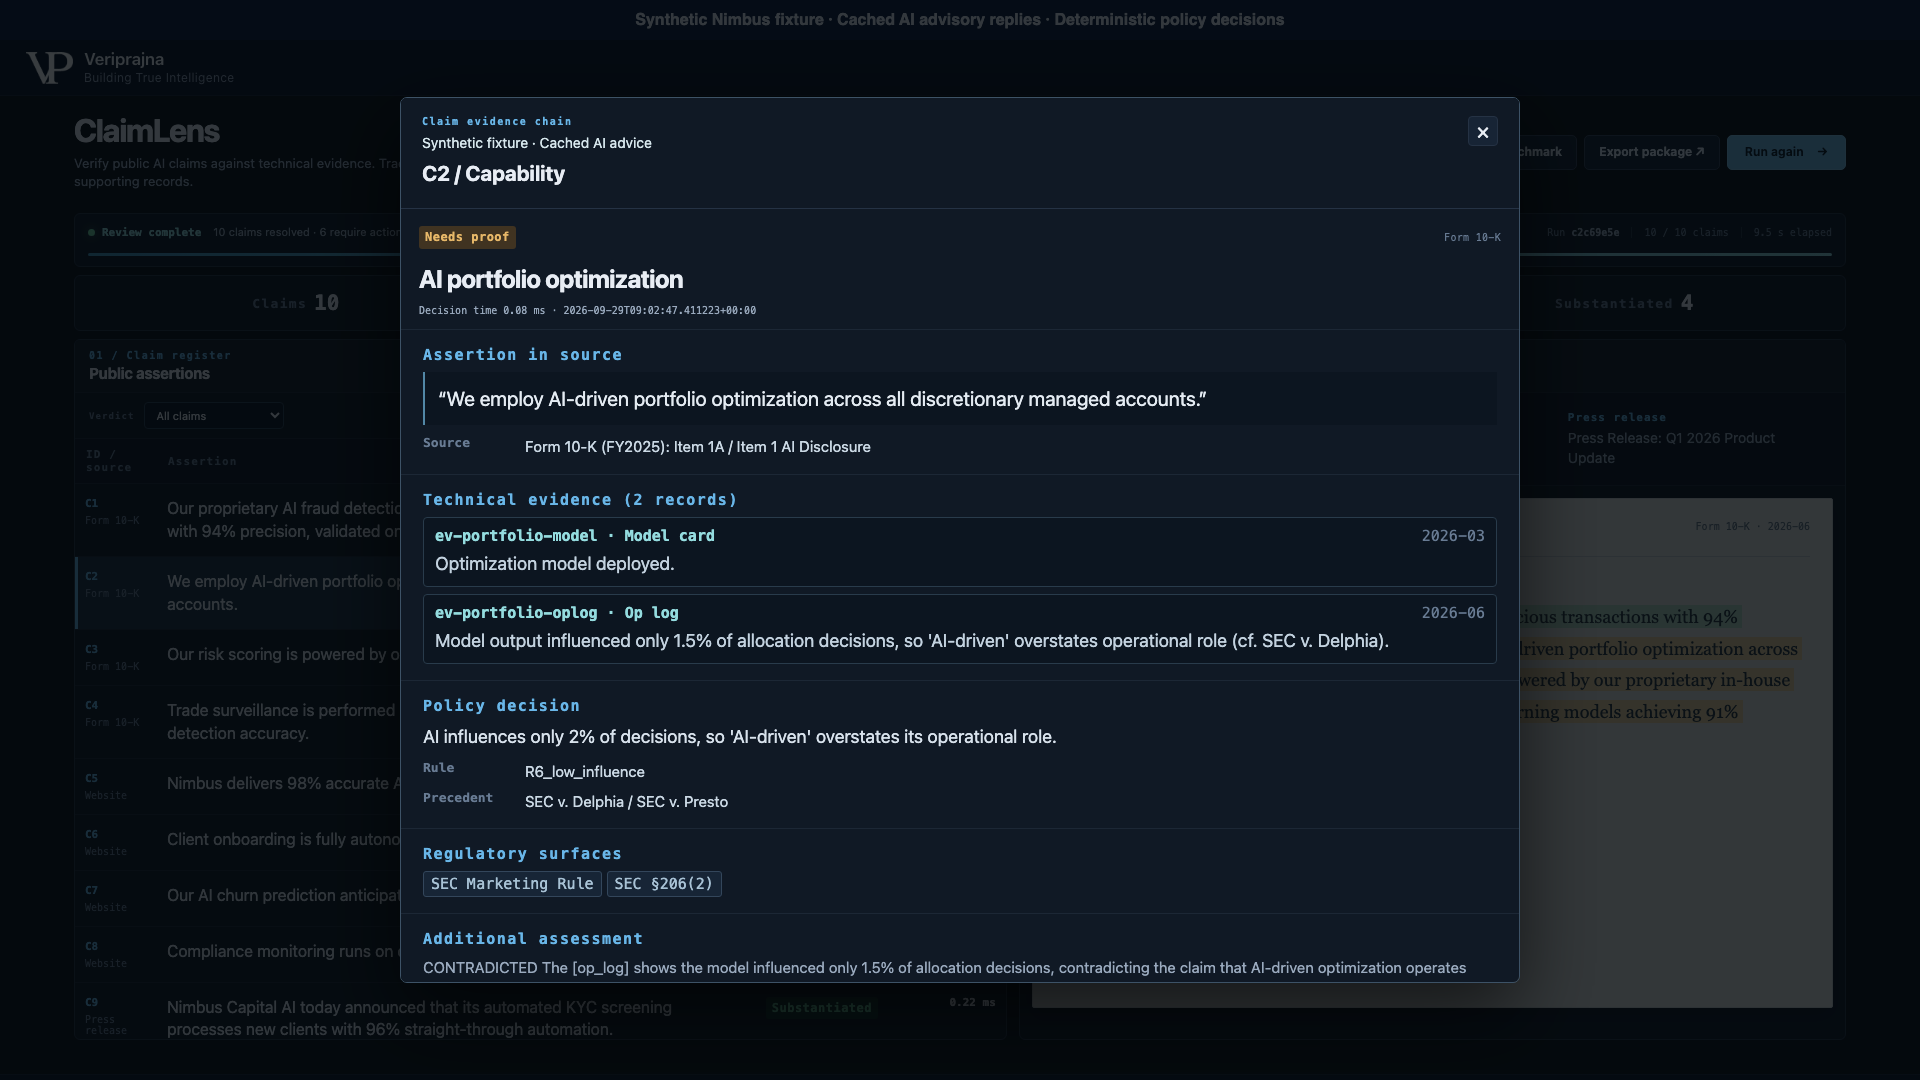1920x1080 pixels.
Task: Close the claim evidence chain dialog
Action: [1482, 132]
